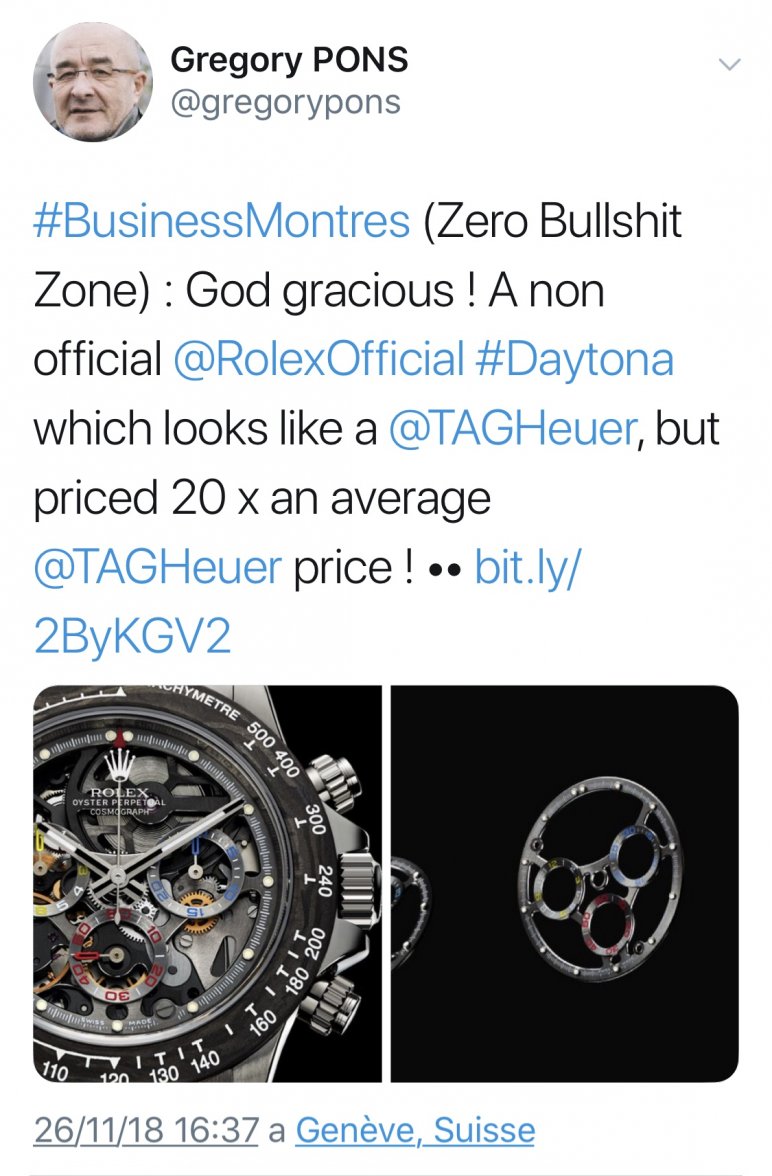Screen dimensions: 772x1176
Task: Visit the @RolexOfficial mention
Action: [x=319, y=359]
